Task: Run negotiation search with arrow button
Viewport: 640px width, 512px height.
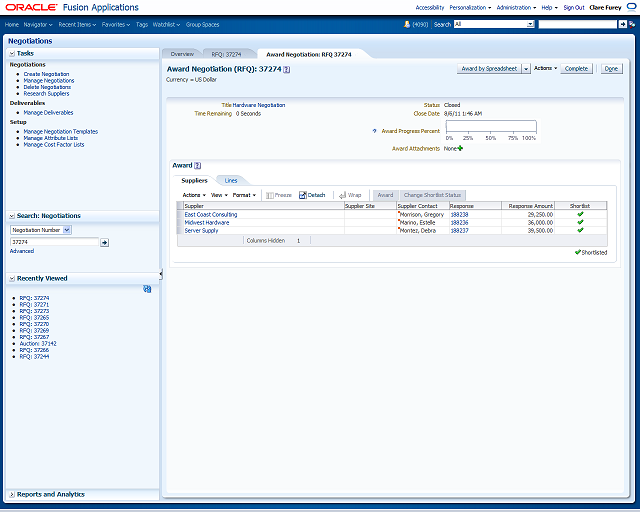Action: (x=104, y=243)
